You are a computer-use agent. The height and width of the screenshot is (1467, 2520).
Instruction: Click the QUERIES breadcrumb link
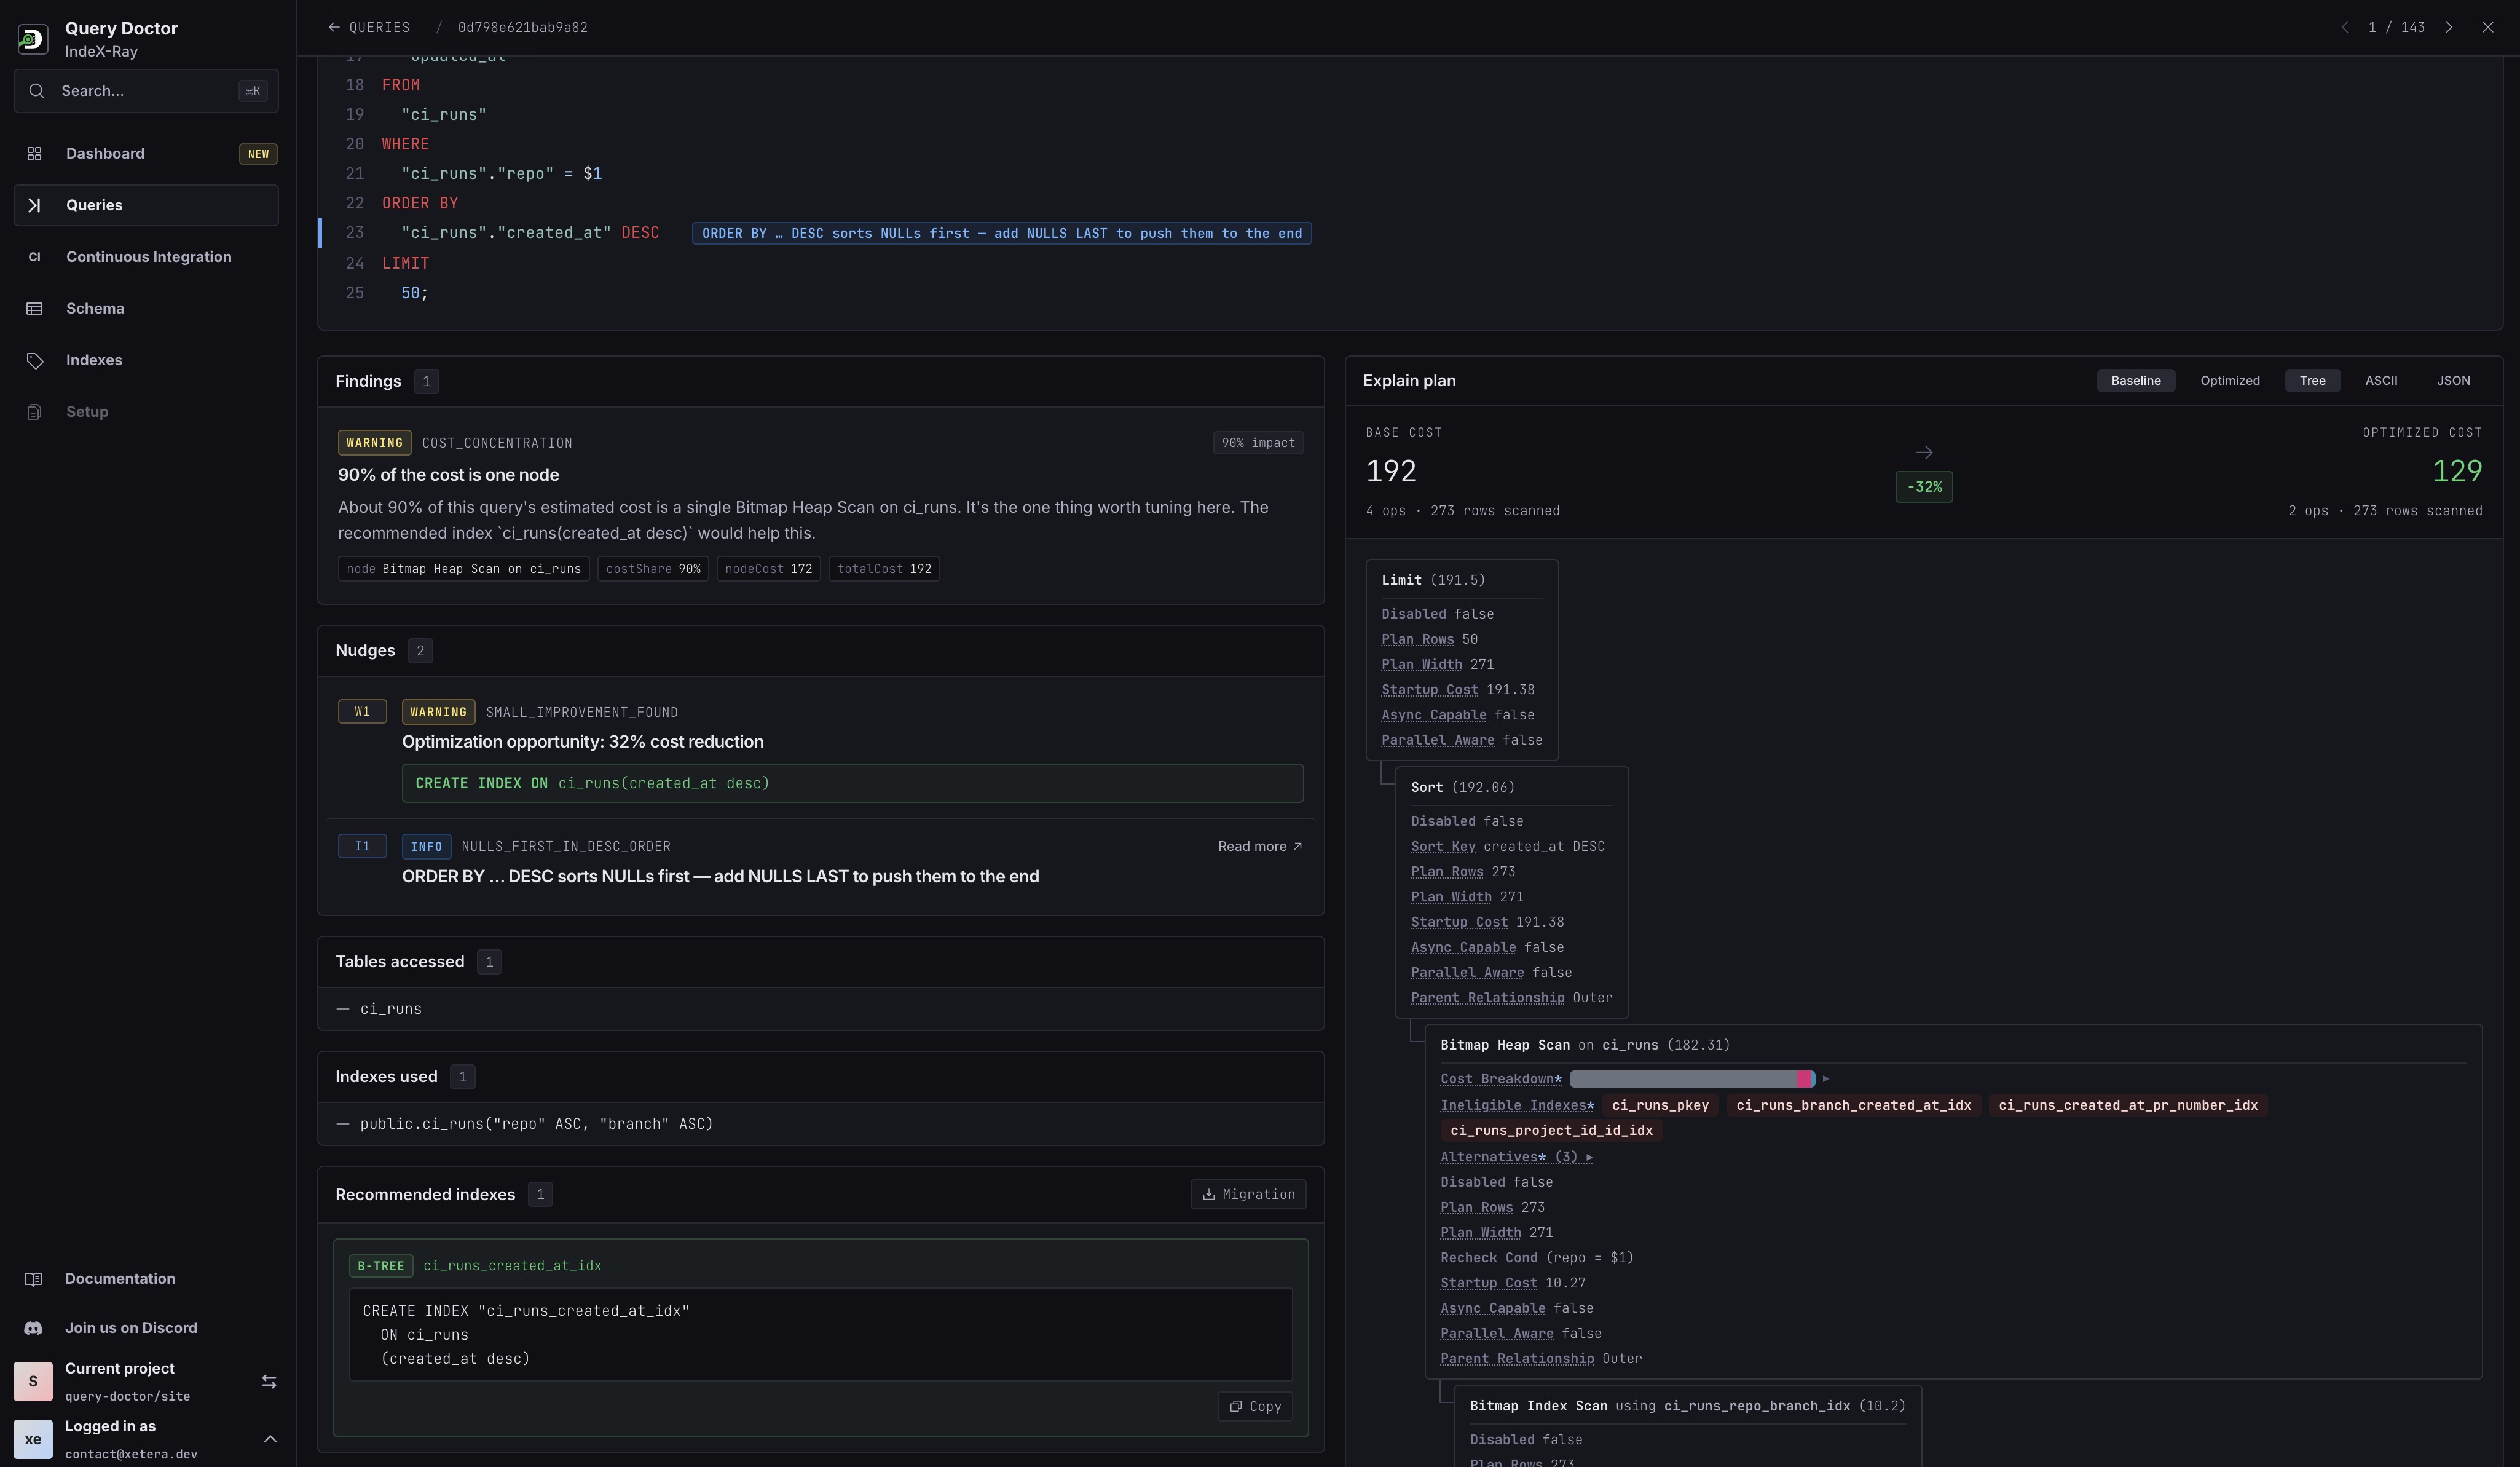click(379, 27)
